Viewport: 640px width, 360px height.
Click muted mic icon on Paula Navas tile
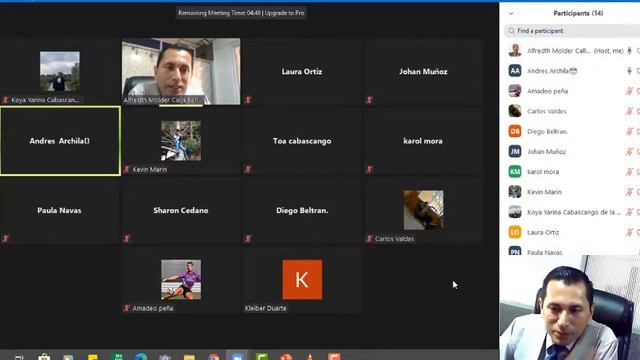coord(5,238)
